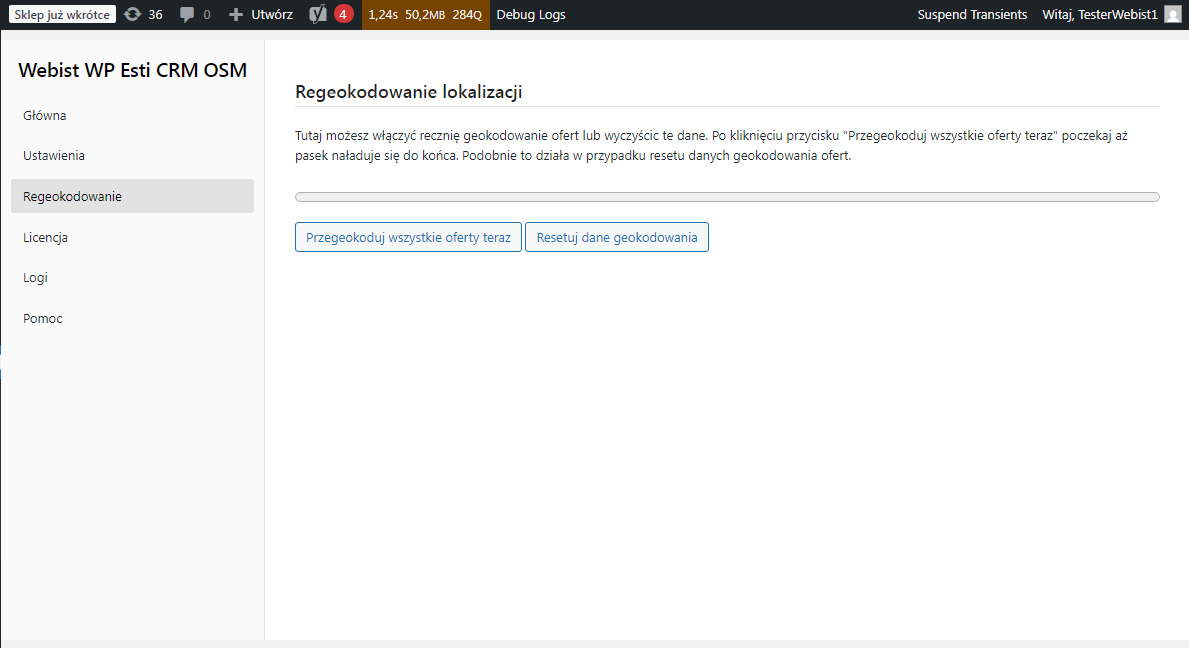The image size is (1189, 648).
Task: Open the Pomoc help tab
Action: [x=43, y=318]
